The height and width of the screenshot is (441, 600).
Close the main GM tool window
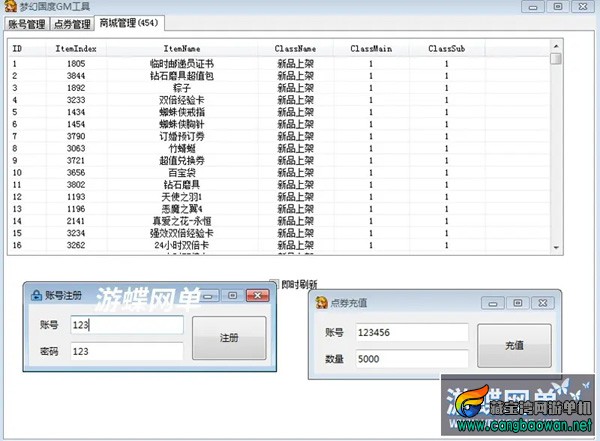coord(583,7)
